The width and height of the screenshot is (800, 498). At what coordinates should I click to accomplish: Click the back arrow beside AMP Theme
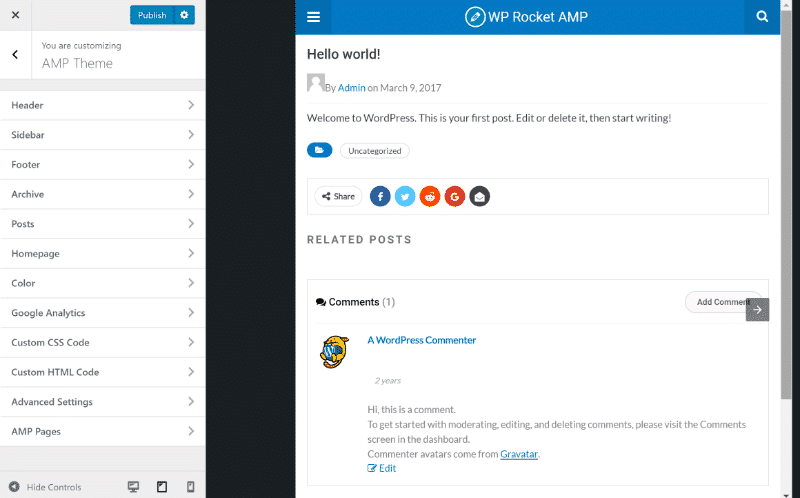coord(15,54)
